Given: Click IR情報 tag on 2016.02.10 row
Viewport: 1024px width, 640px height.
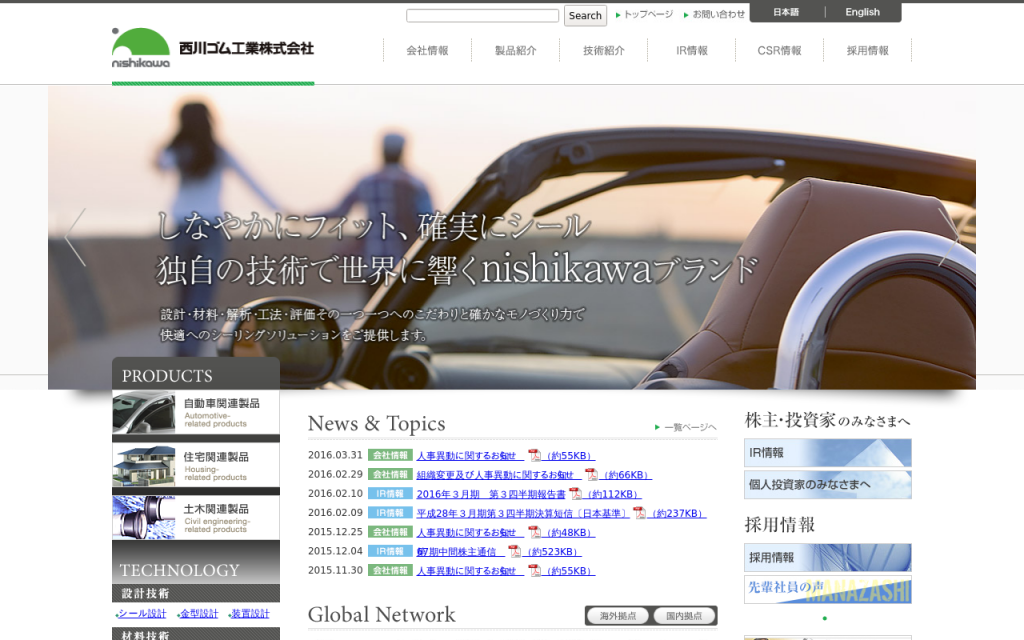Looking at the screenshot, I should pos(390,494).
